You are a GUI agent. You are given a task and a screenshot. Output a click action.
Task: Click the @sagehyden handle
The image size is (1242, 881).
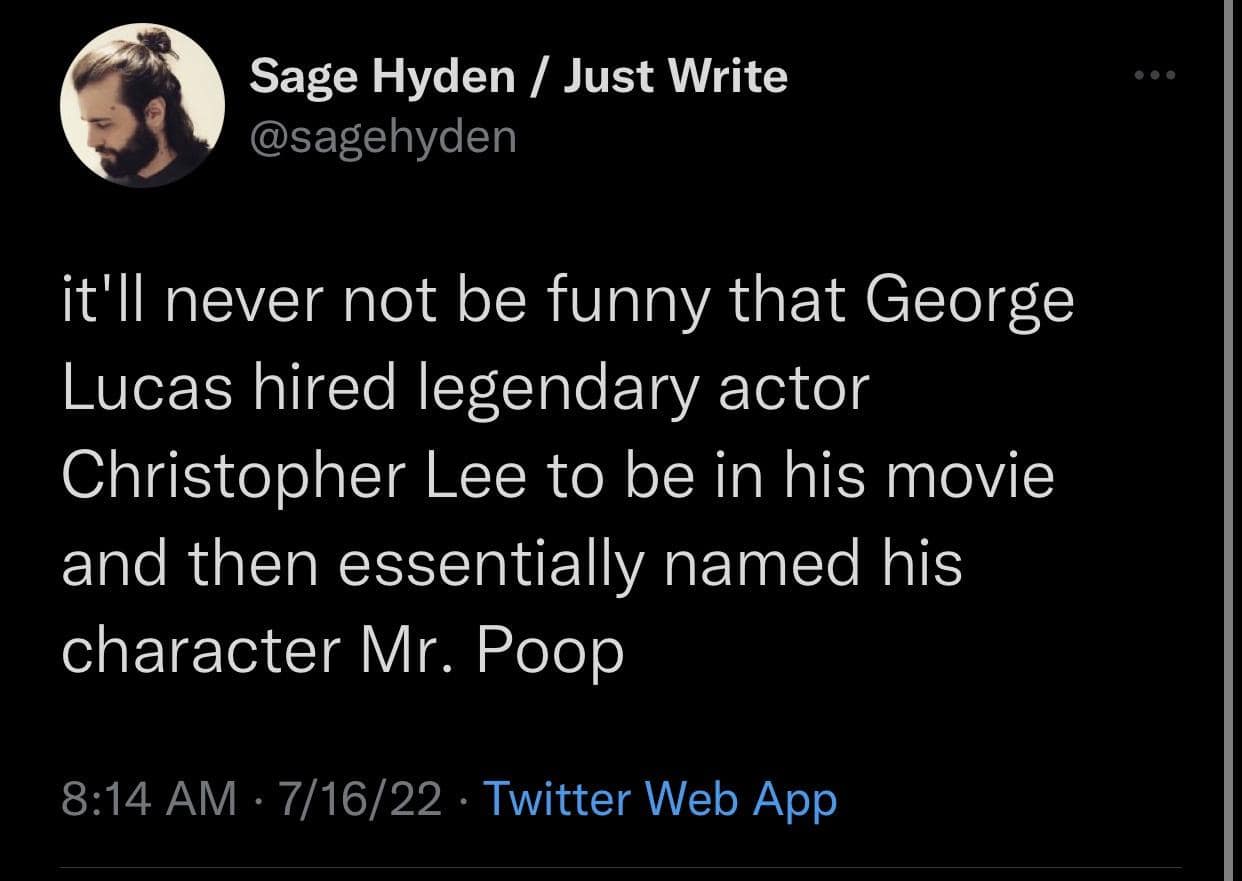click(x=383, y=136)
